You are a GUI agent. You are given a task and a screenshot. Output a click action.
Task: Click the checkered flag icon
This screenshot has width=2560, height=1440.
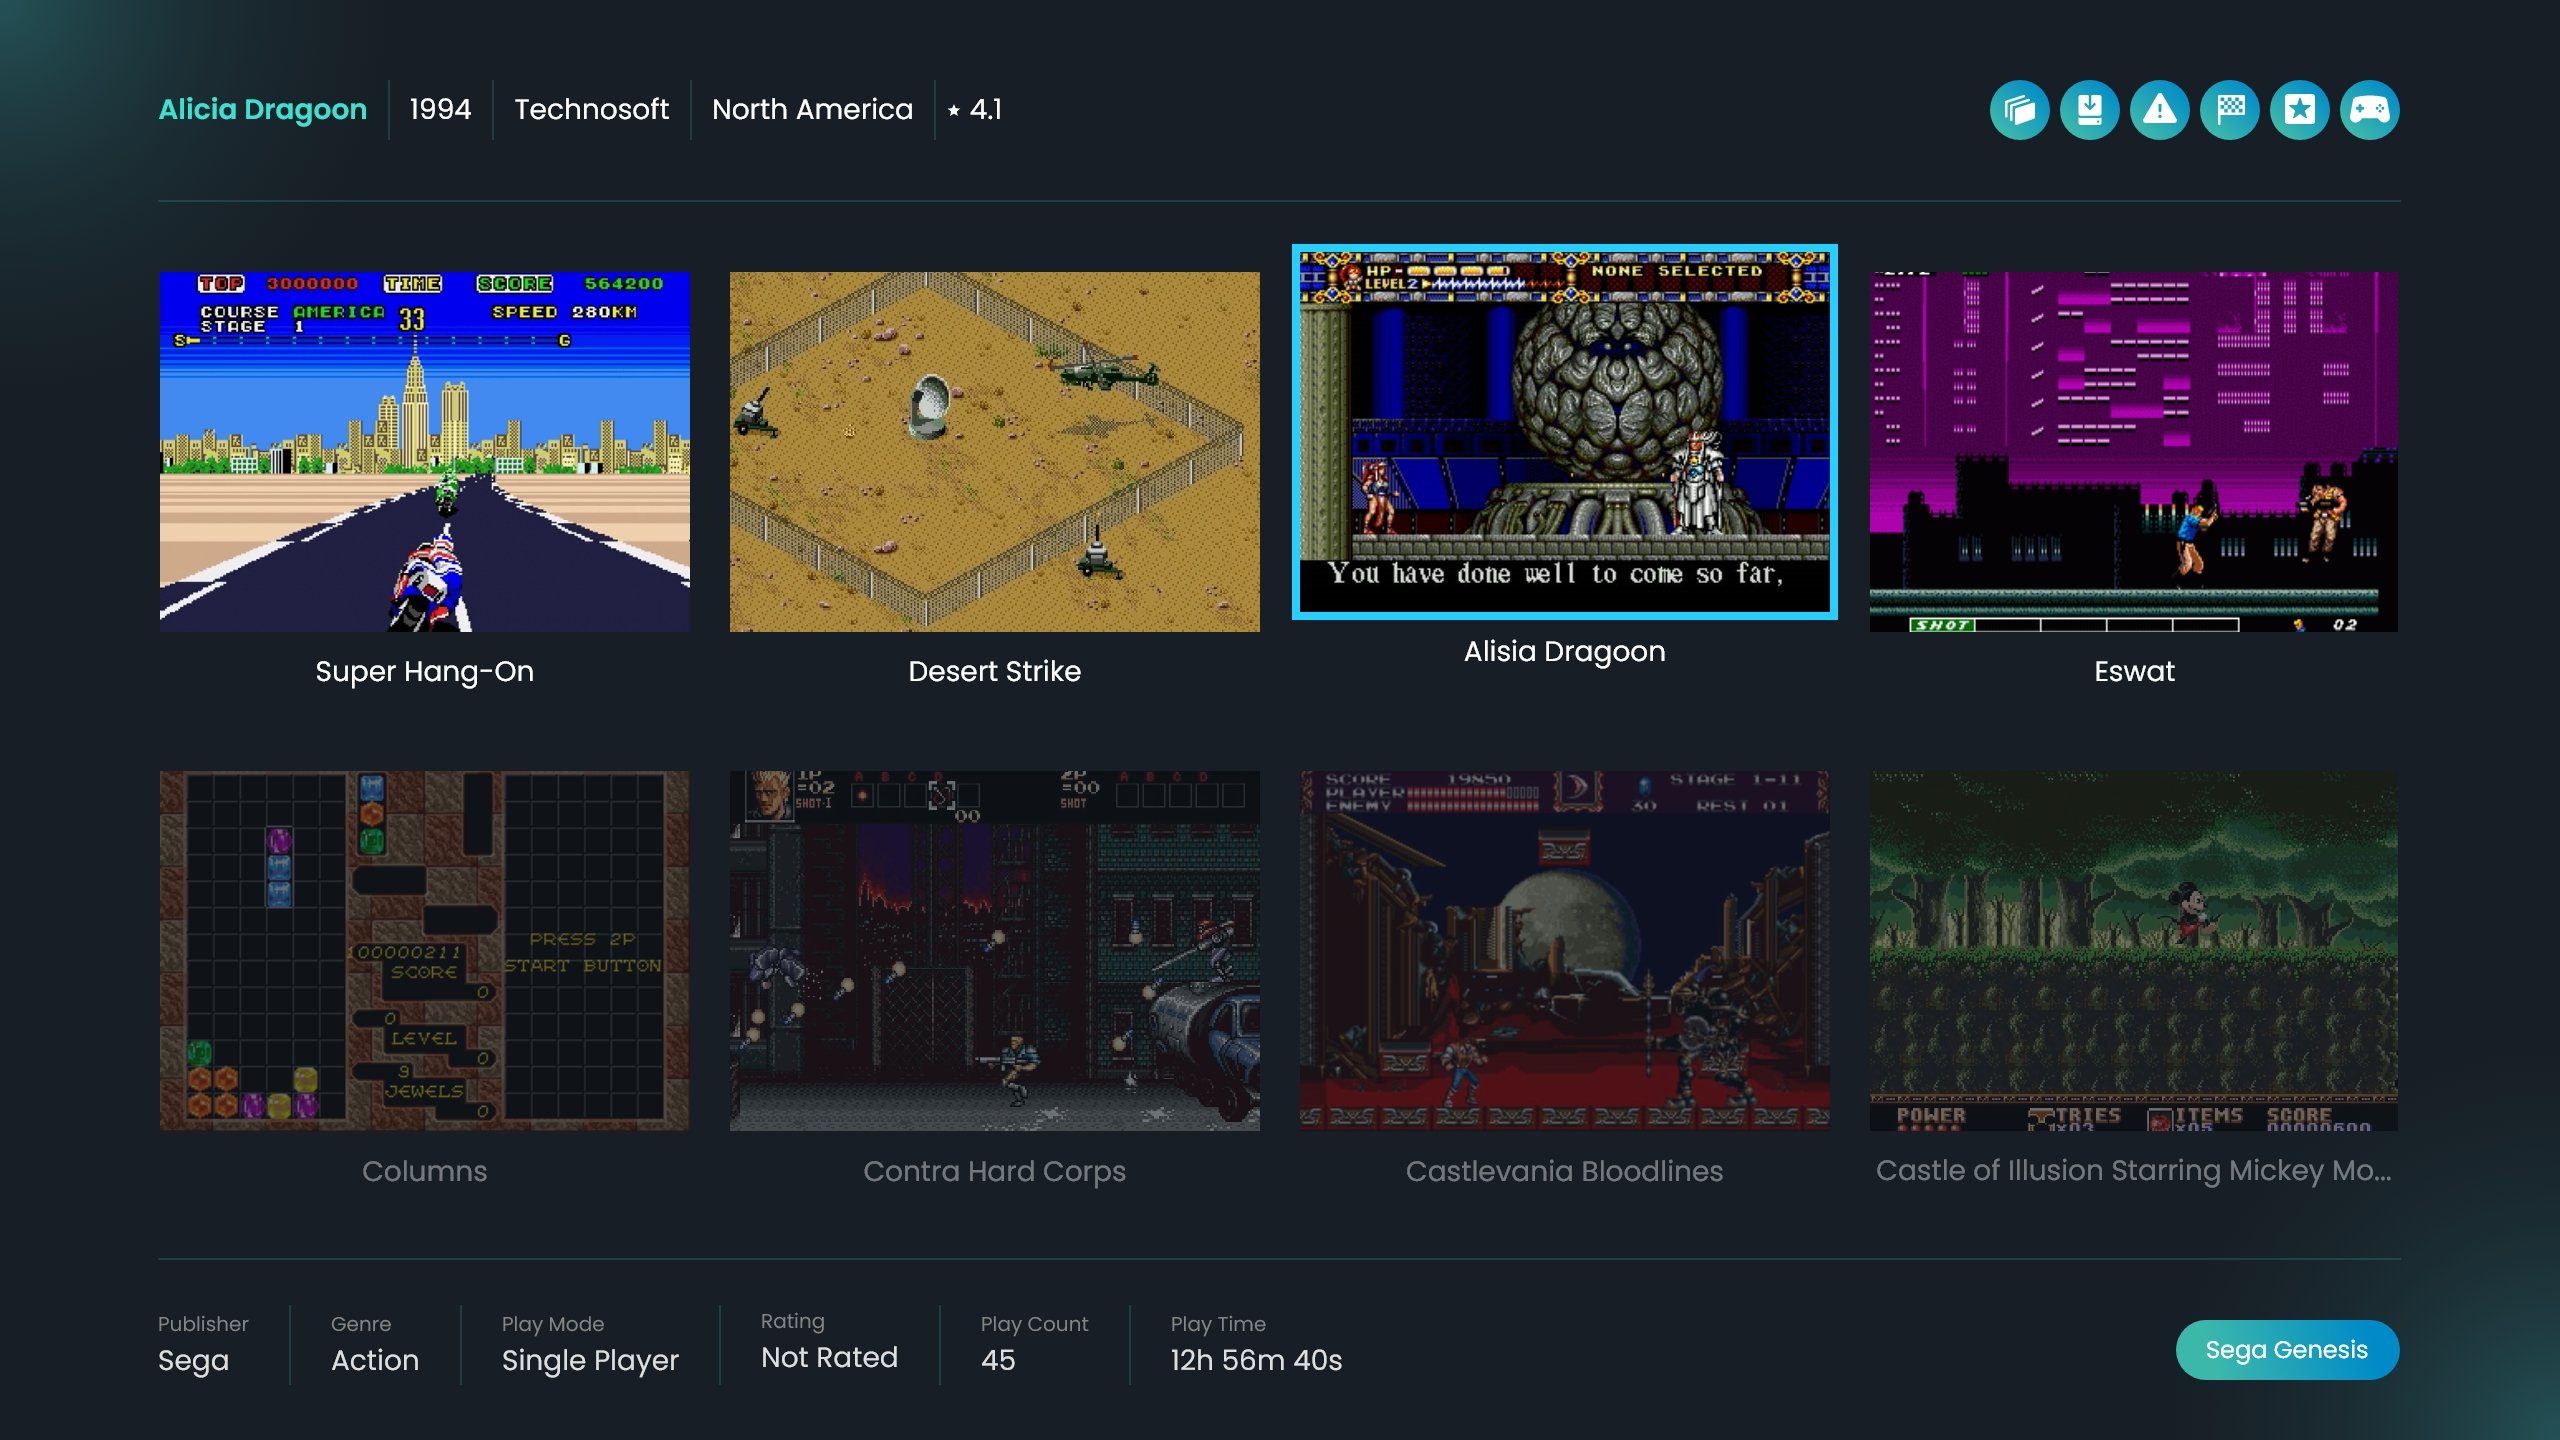pyautogui.click(x=2229, y=110)
